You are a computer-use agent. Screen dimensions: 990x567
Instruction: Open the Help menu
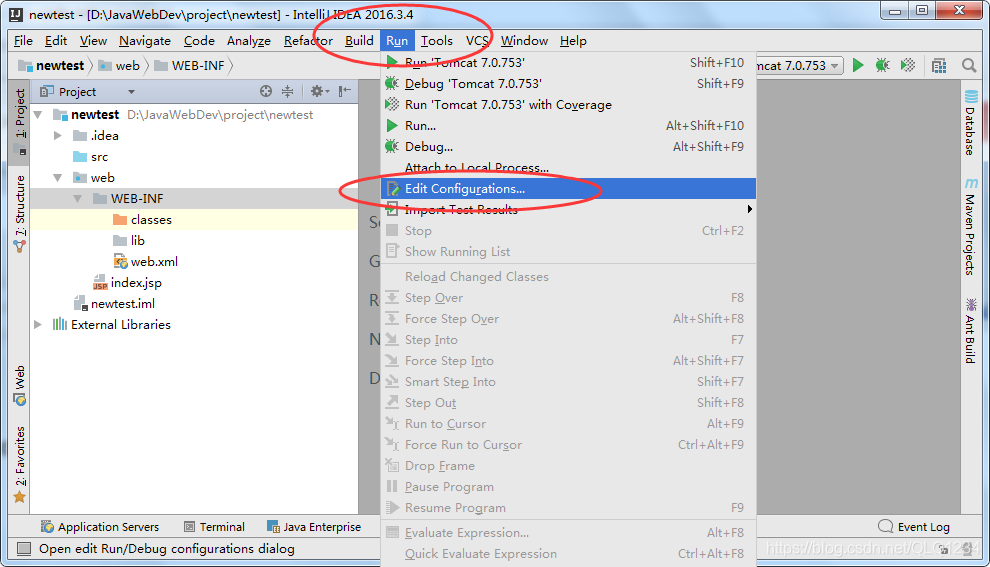pos(573,40)
